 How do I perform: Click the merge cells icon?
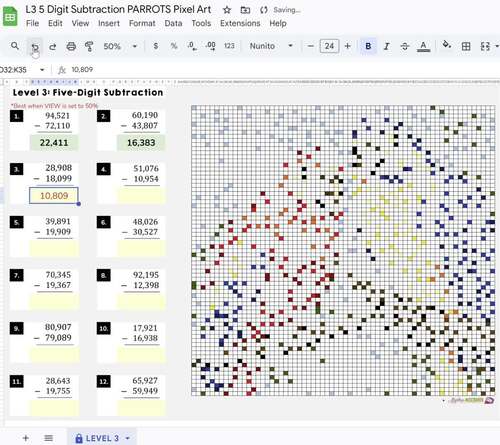[x=485, y=46]
